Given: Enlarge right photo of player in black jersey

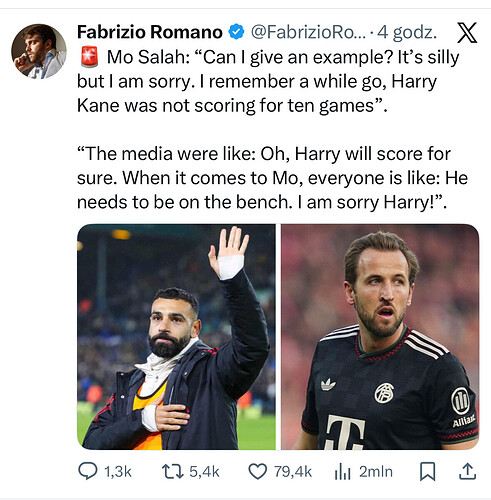Looking at the screenshot, I should [x=380, y=337].
